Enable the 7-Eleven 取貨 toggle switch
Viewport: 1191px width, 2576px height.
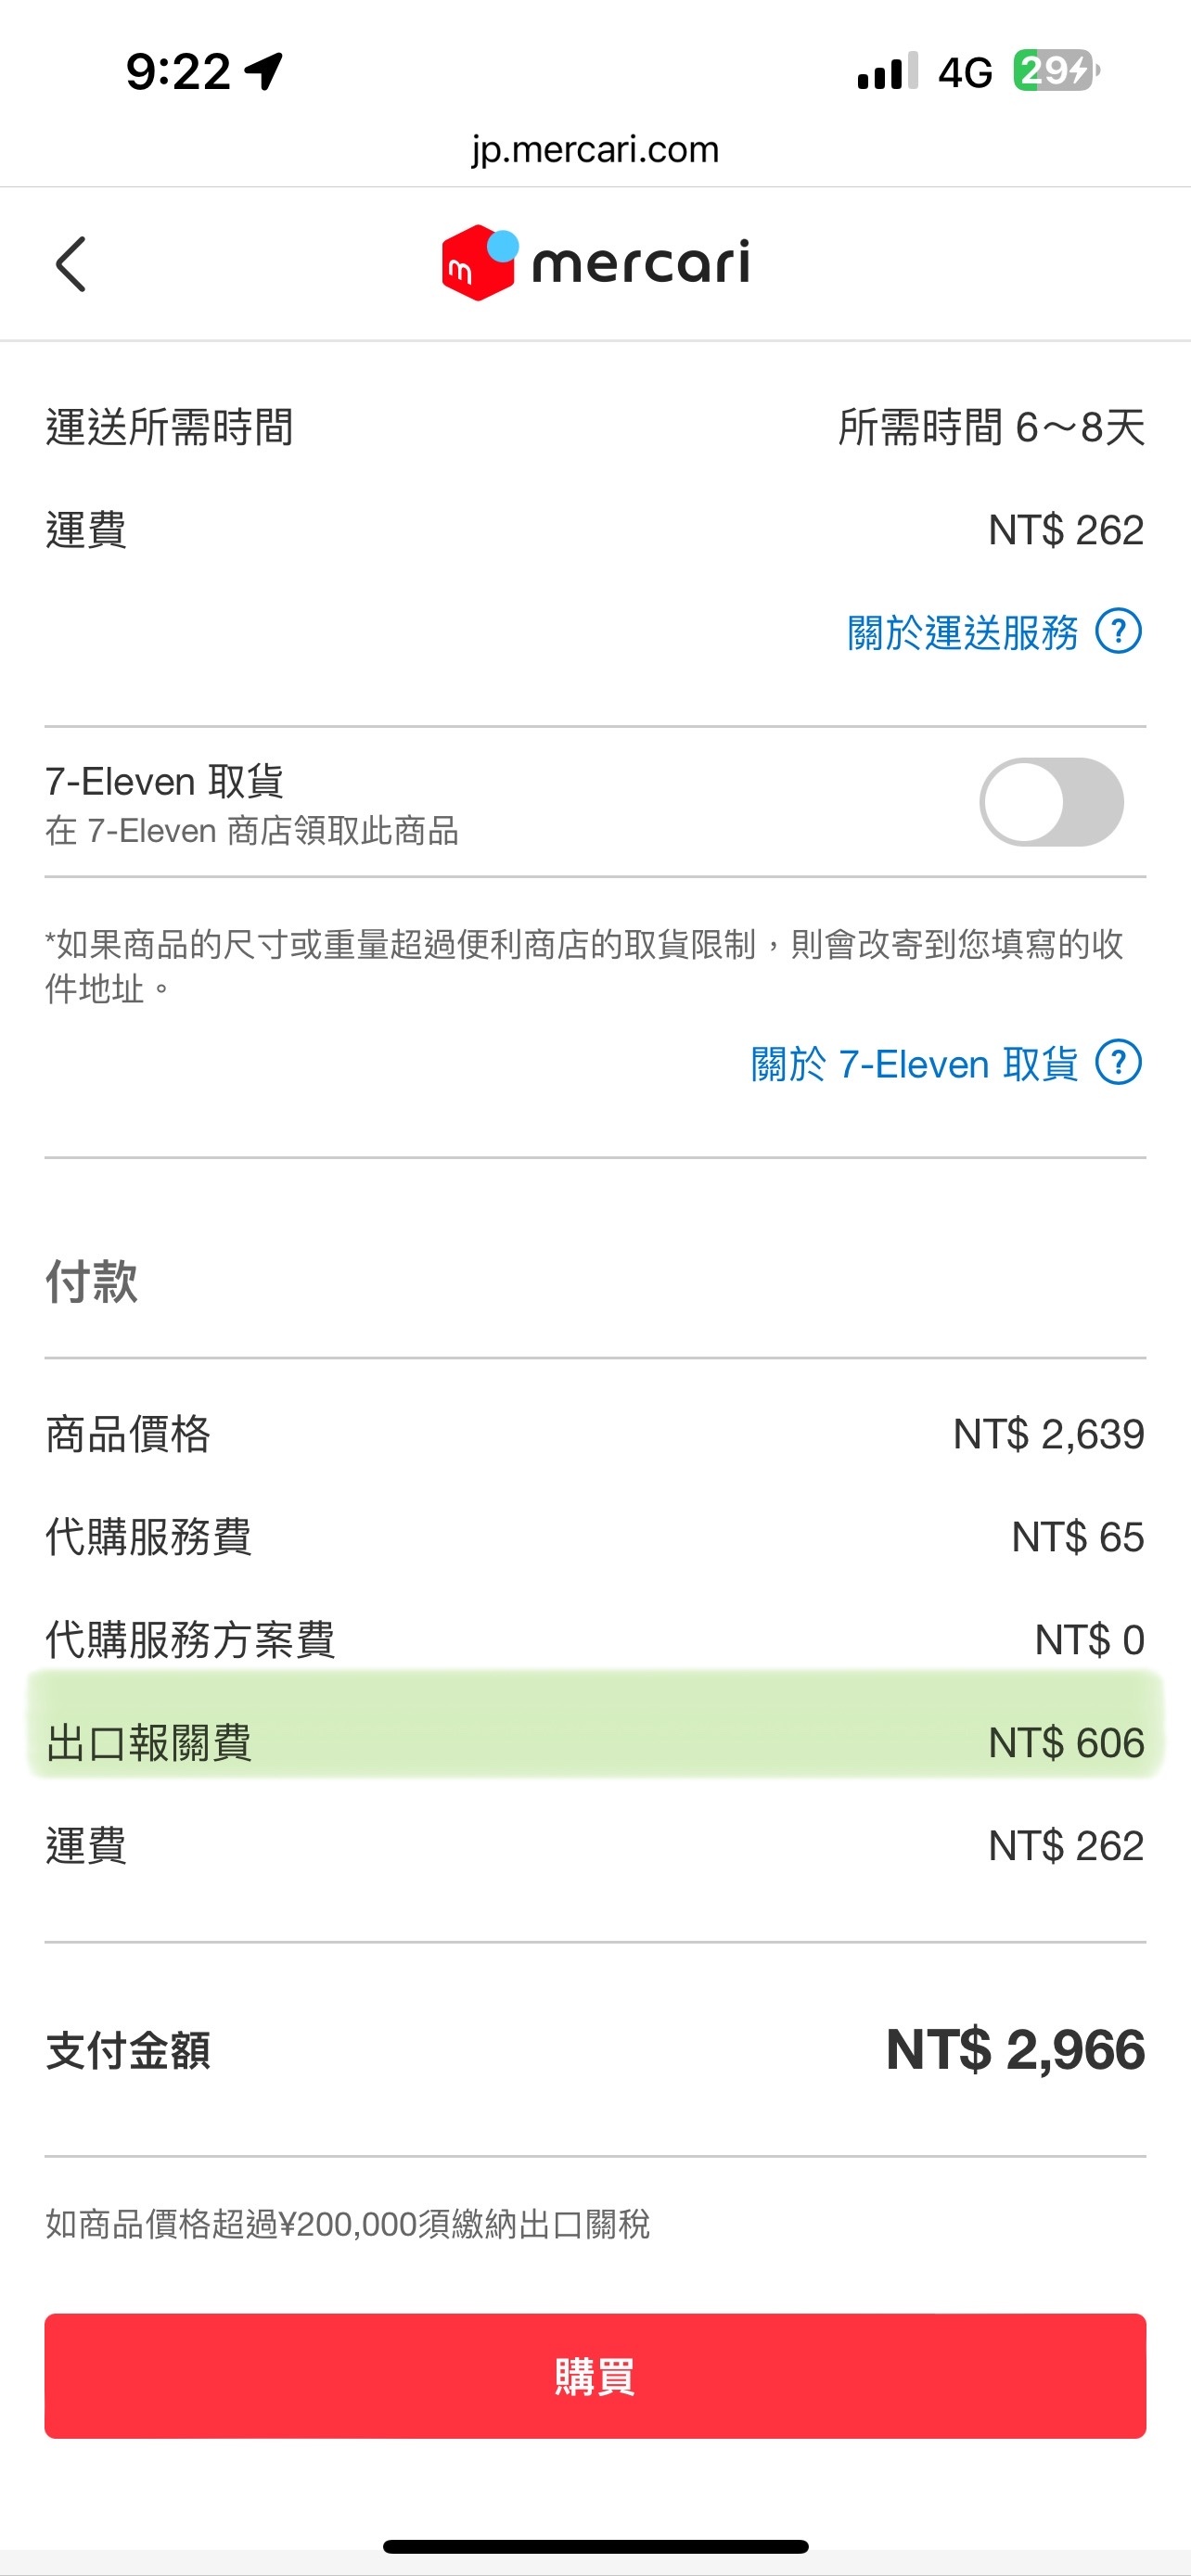point(1051,802)
